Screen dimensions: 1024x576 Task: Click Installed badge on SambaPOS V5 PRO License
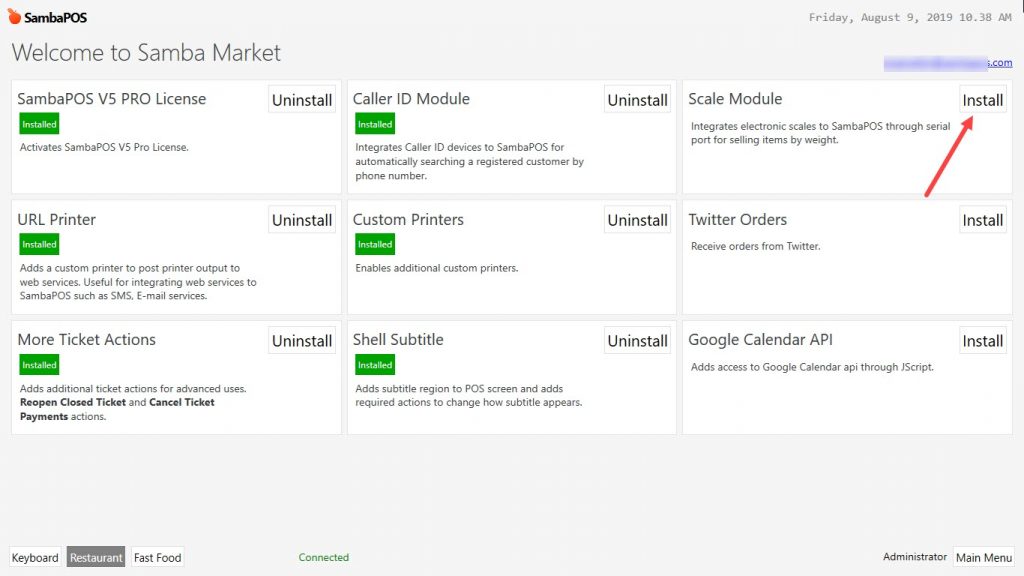click(39, 124)
